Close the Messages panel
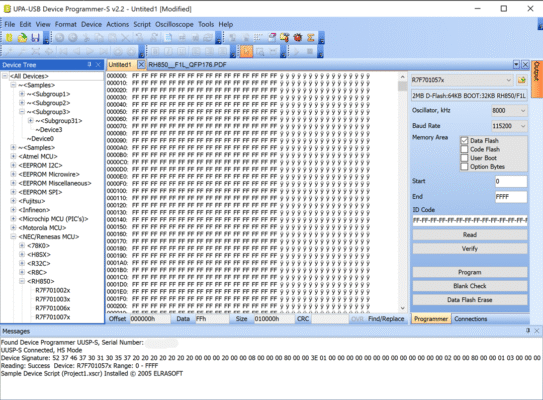This screenshot has height=400, width=543. [536, 331]
